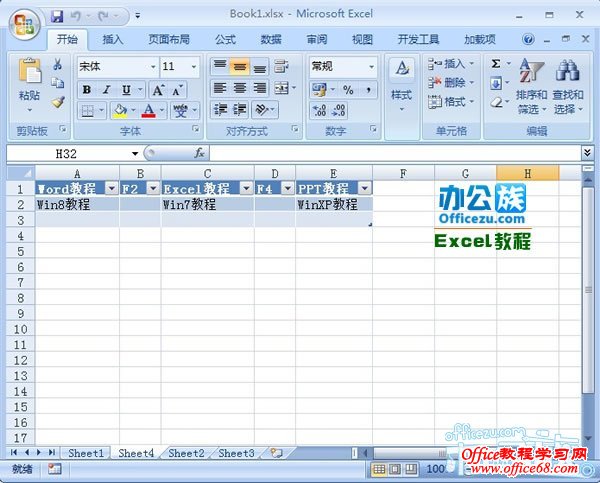The image size is (600, 483).
Task: Paste clipboard contents using the 粘贴 icon
Action: (x=29, y=70)
